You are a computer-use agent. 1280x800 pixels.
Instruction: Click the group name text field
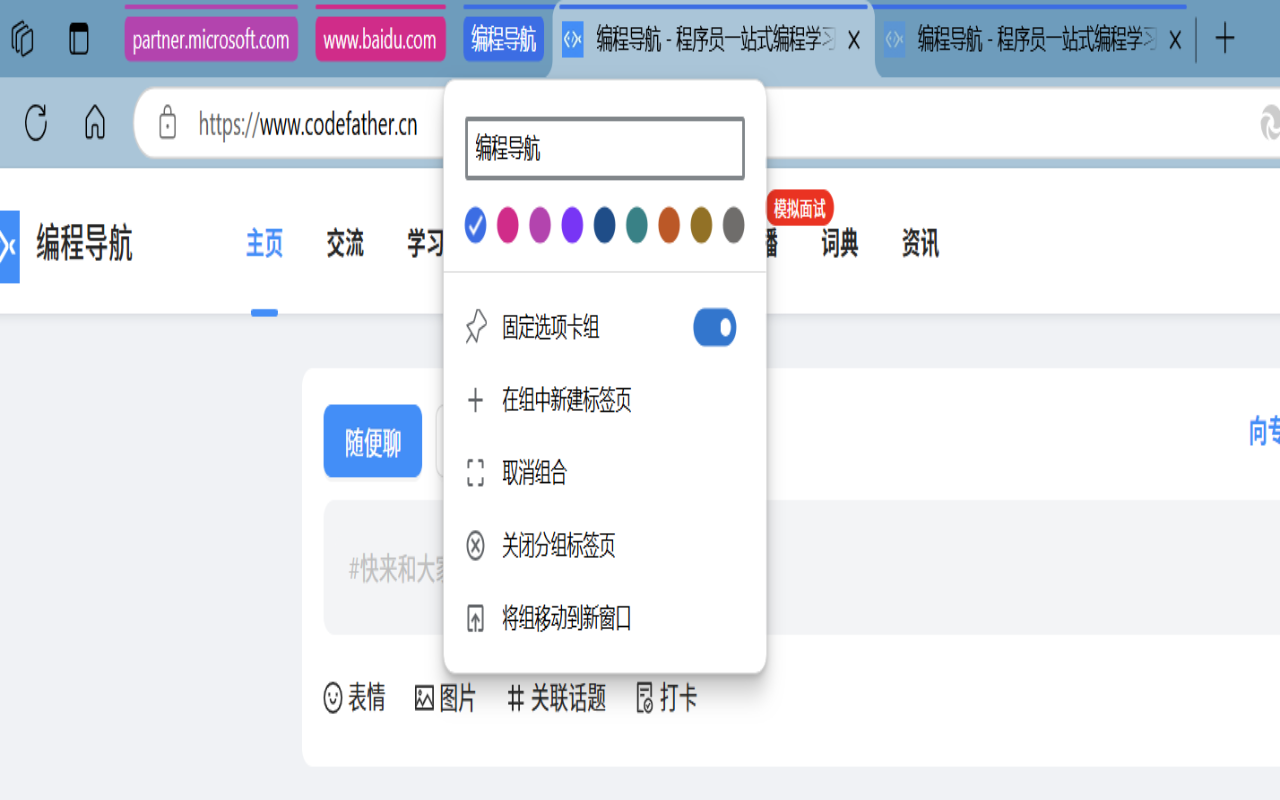(x=605, y=149)
